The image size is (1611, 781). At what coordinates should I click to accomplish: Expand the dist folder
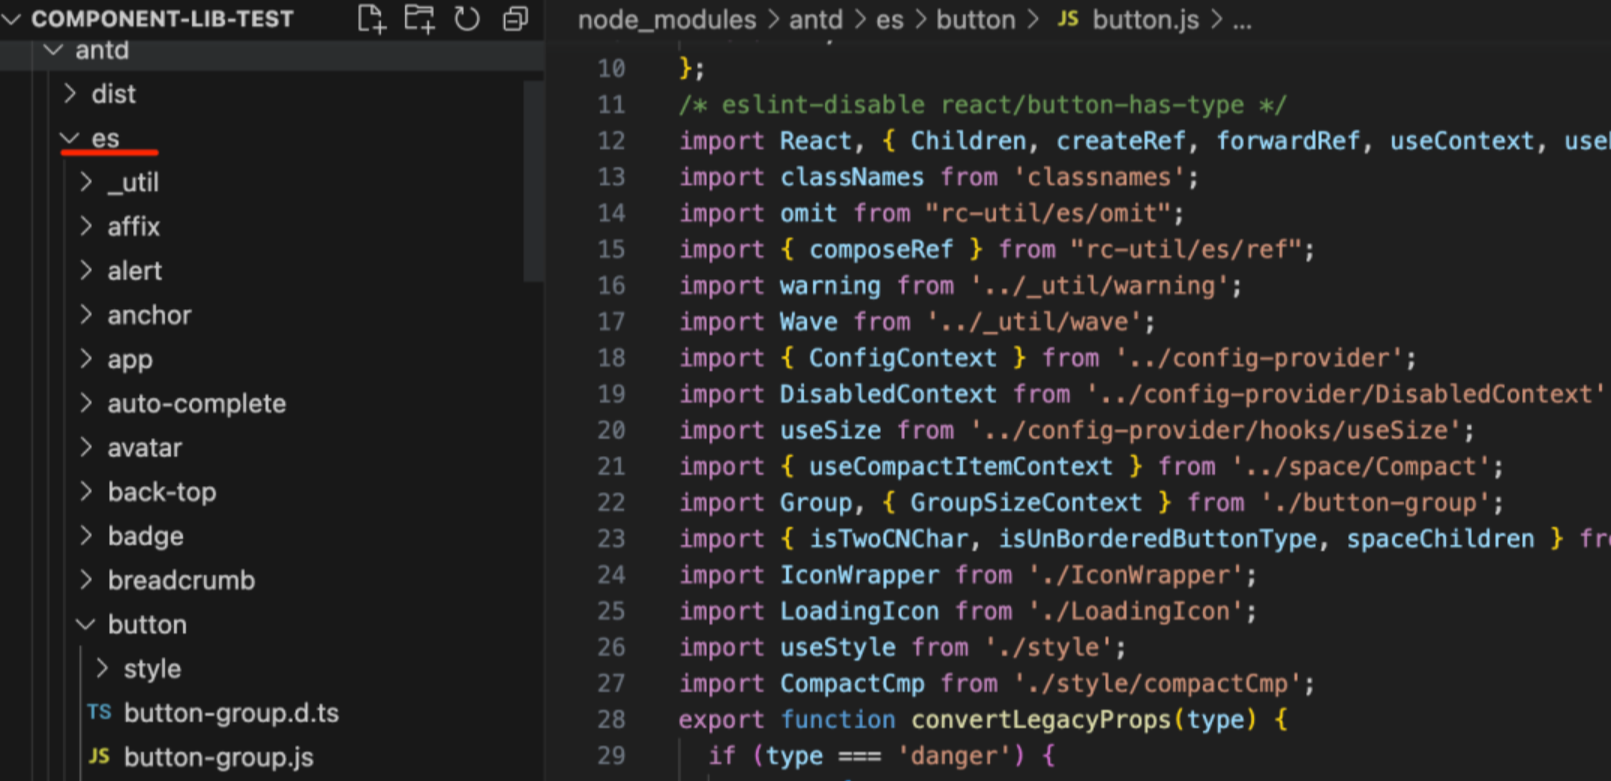click(70, 94)
